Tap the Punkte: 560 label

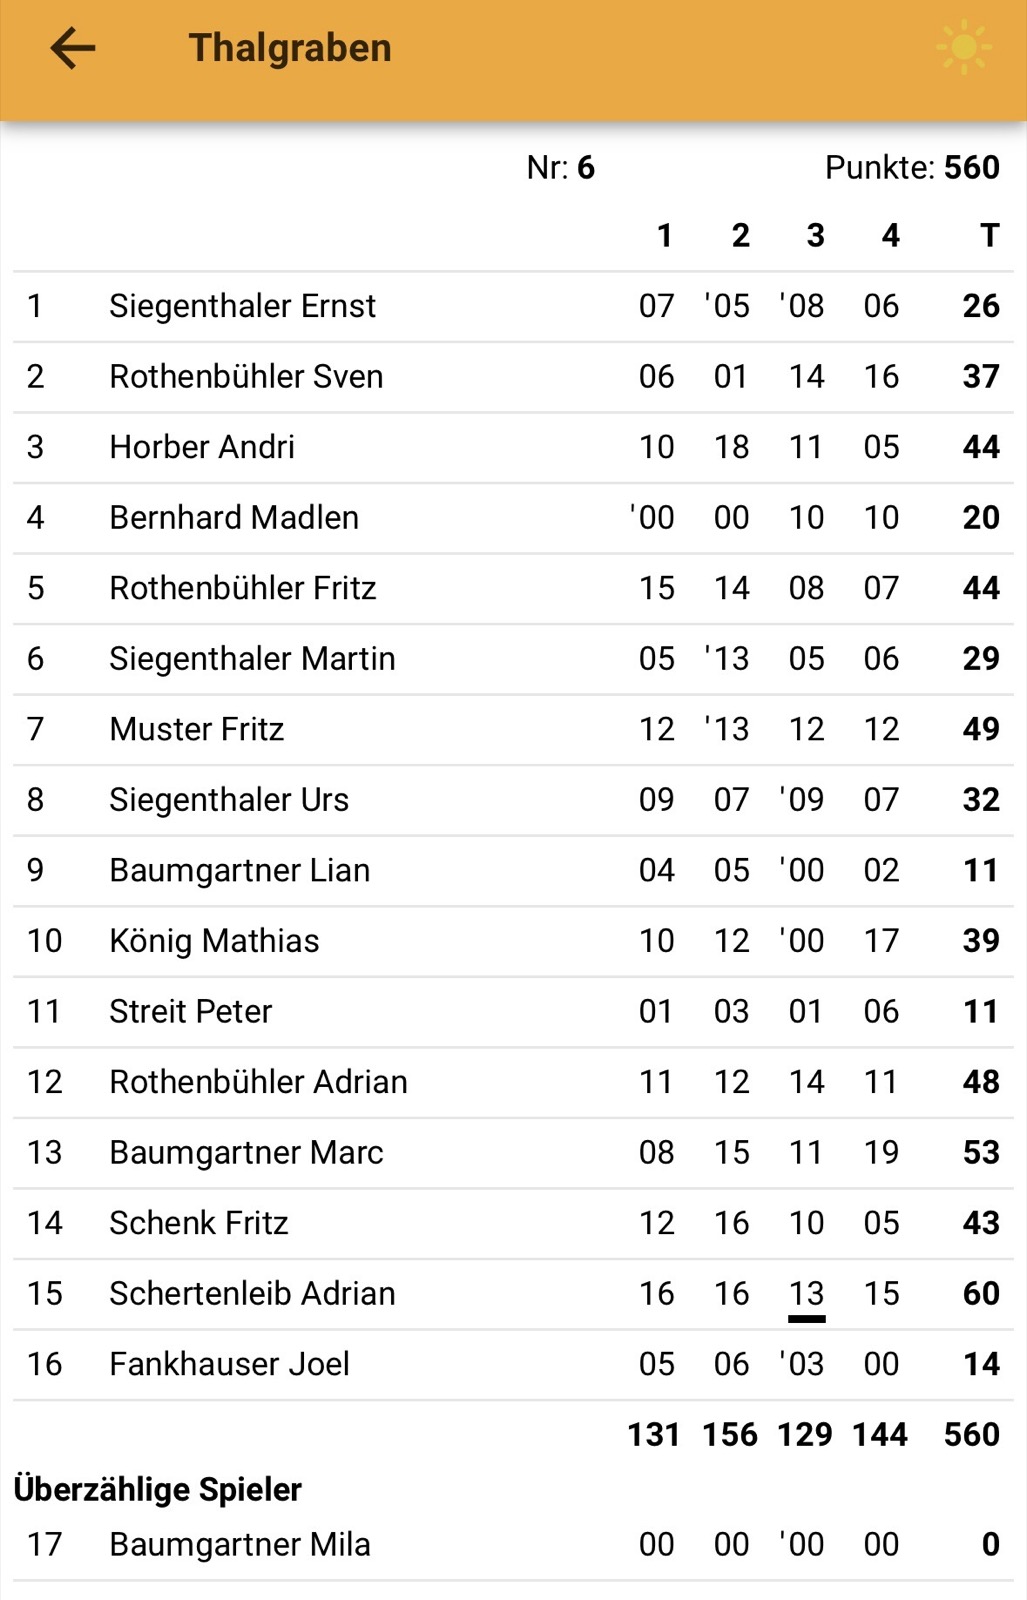tap(911, 168)
